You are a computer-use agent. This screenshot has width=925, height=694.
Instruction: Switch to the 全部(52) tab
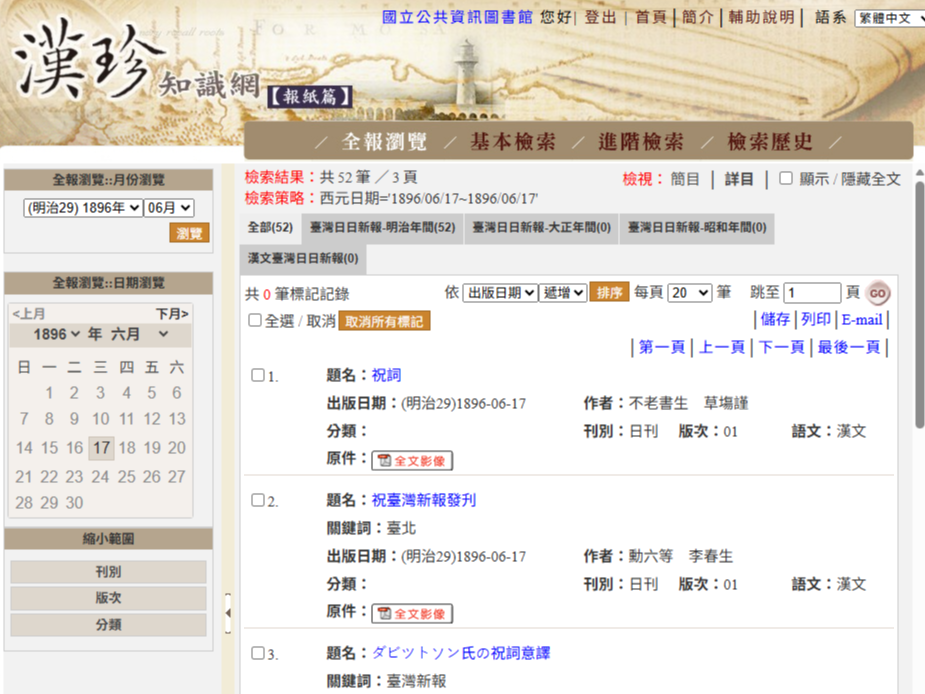[270, 228]
